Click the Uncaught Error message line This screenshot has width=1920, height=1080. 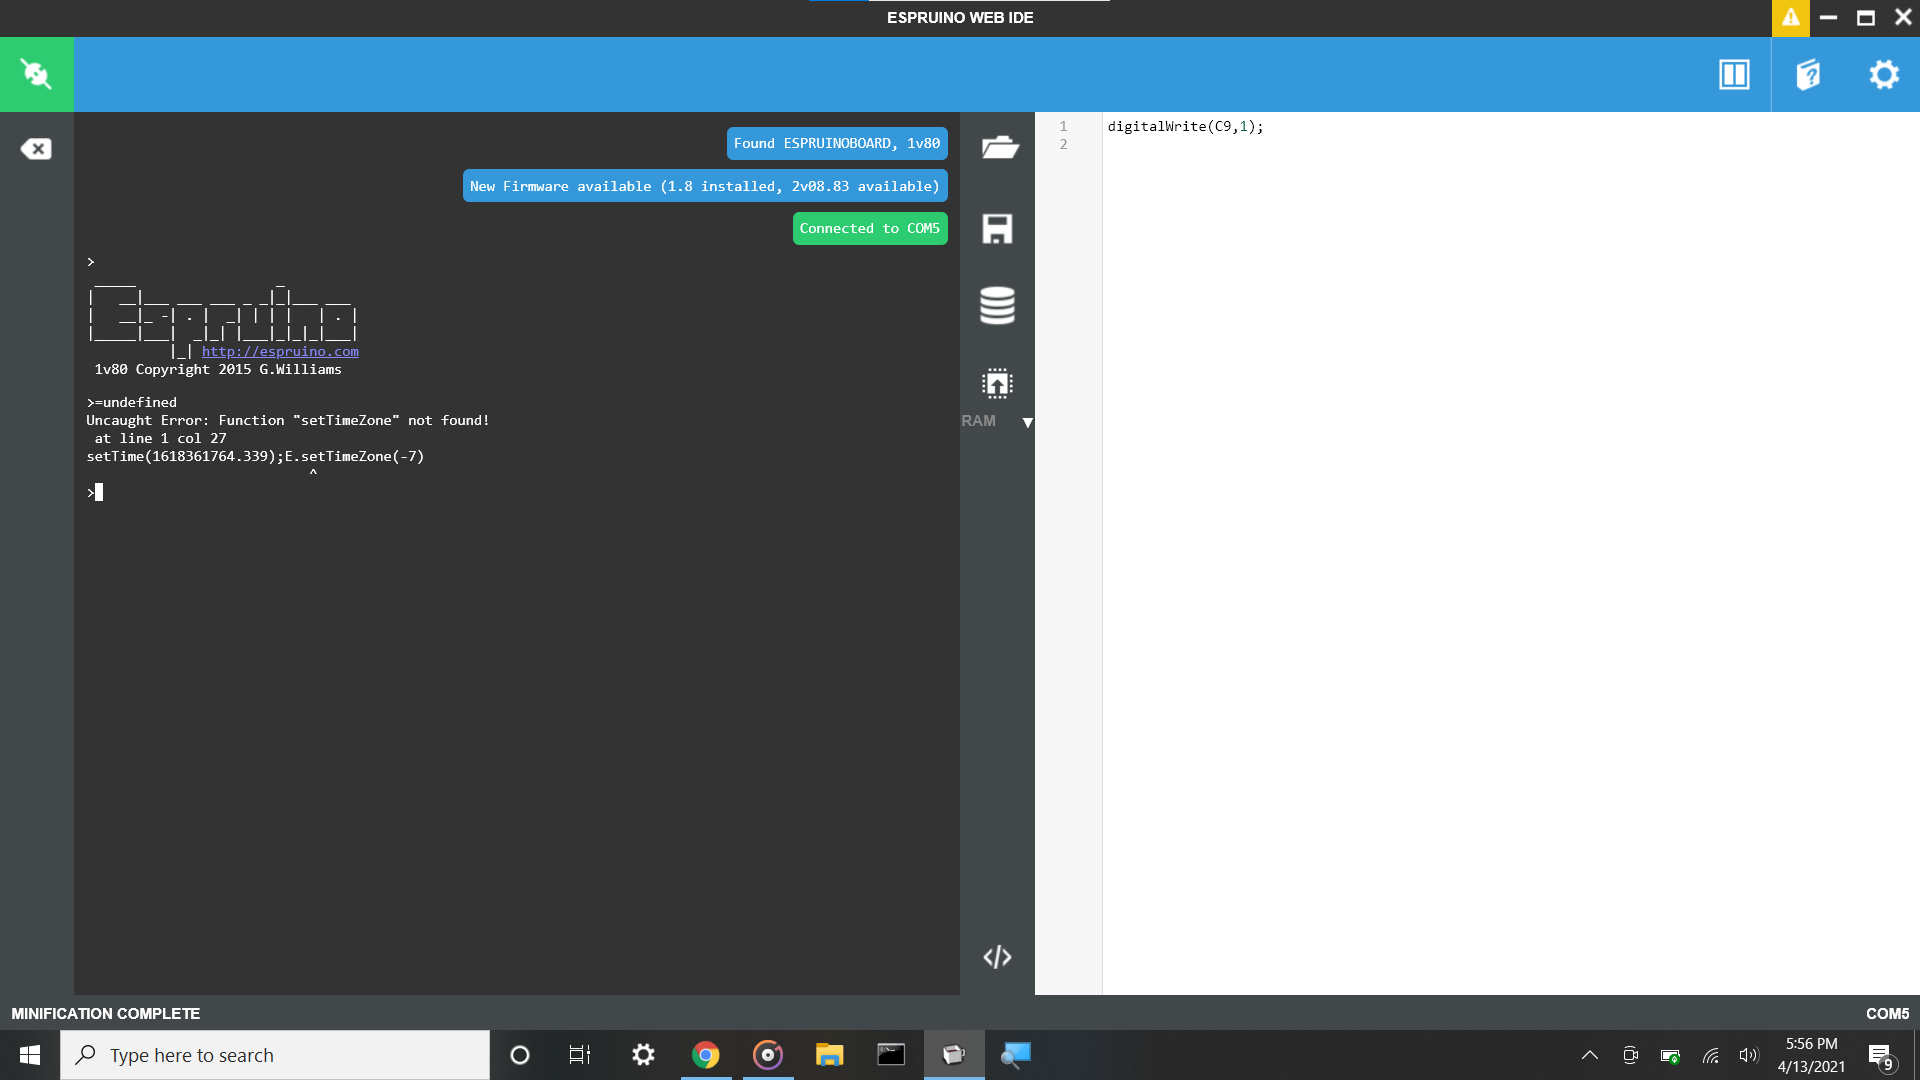click(288, 420)
